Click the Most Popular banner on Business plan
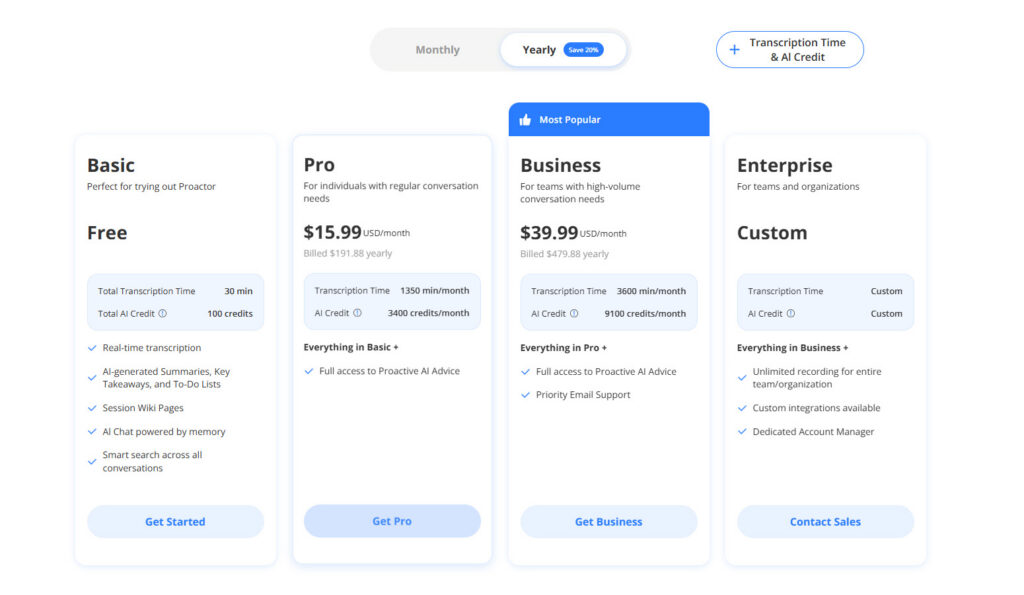1024x595 pixels. [x=608, y=118]
